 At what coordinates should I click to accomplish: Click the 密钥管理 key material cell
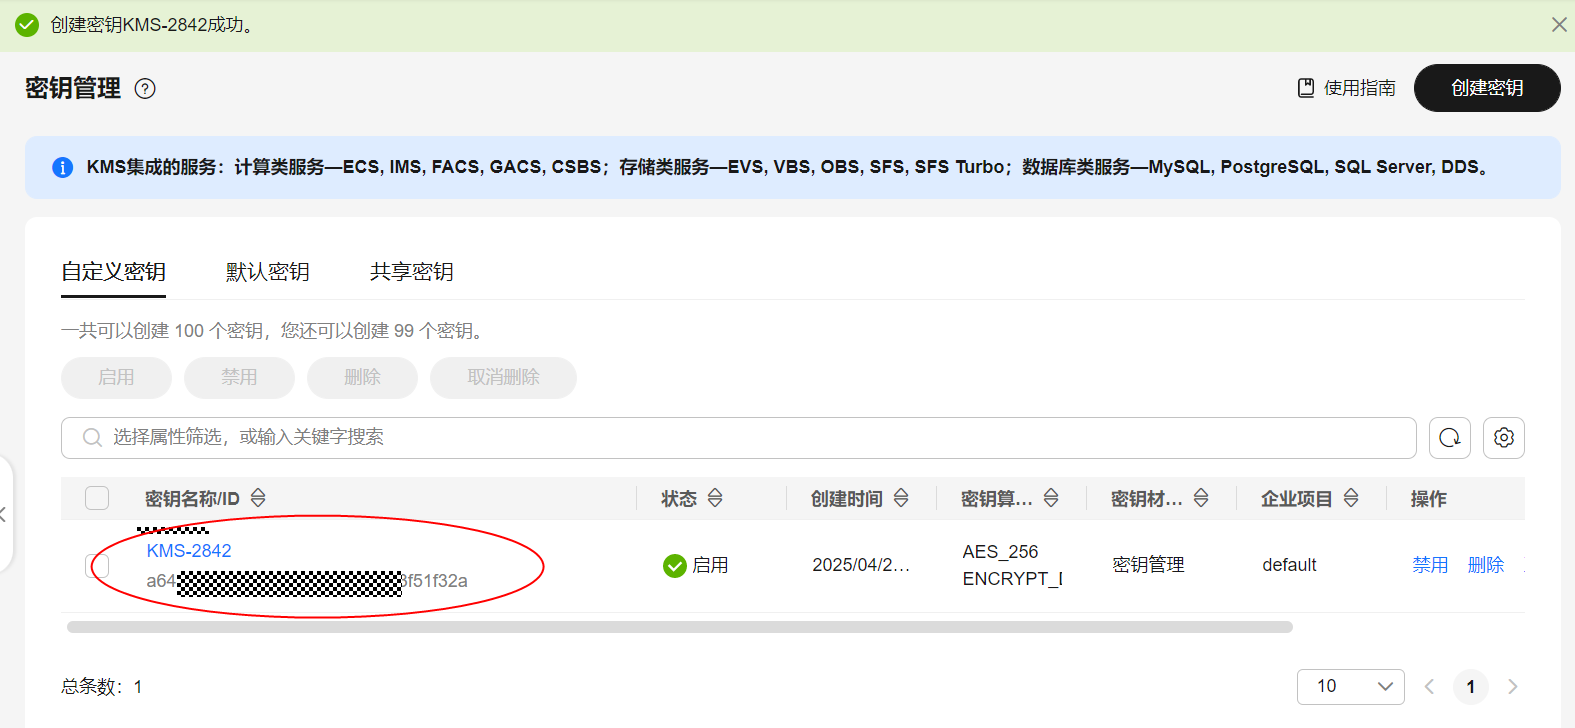pos(1148,565)
